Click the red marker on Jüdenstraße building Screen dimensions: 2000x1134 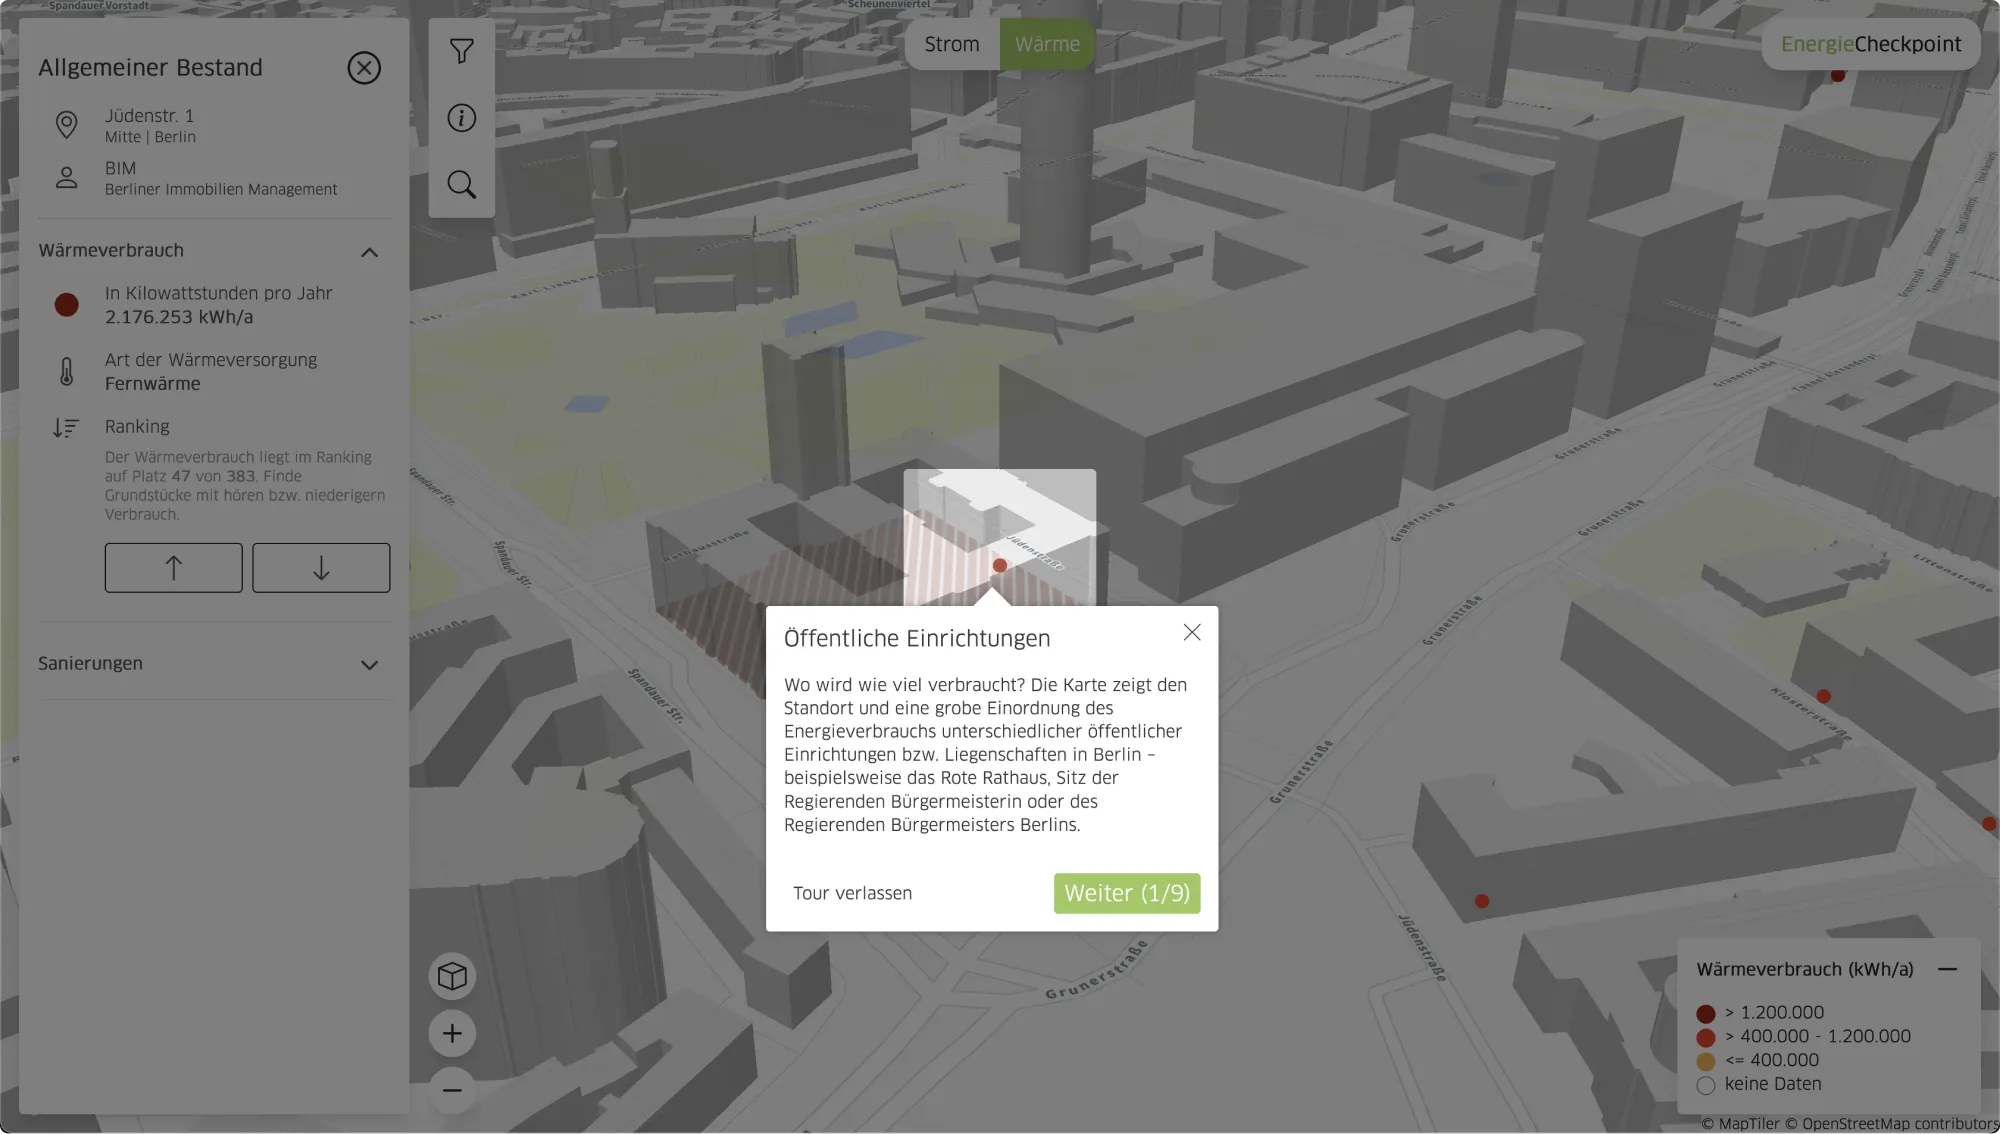(x=999, y=566)
